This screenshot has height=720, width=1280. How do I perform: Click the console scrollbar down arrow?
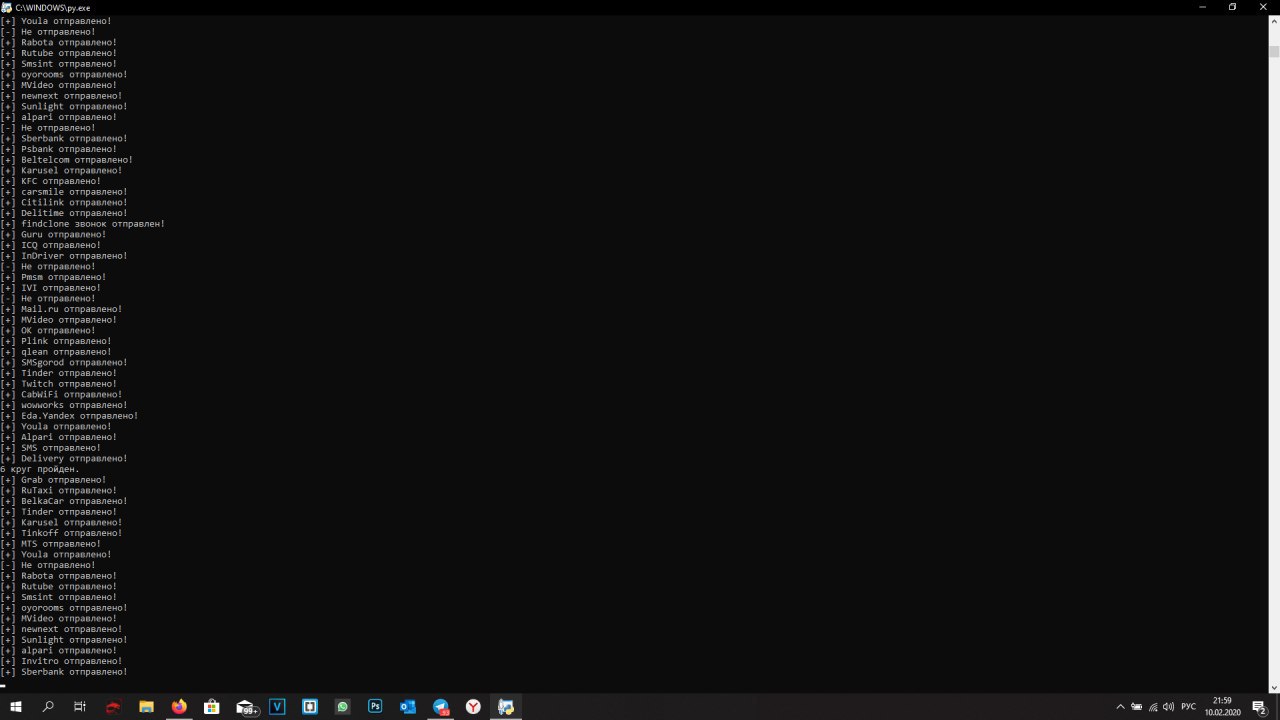[x=1274, y=687]
